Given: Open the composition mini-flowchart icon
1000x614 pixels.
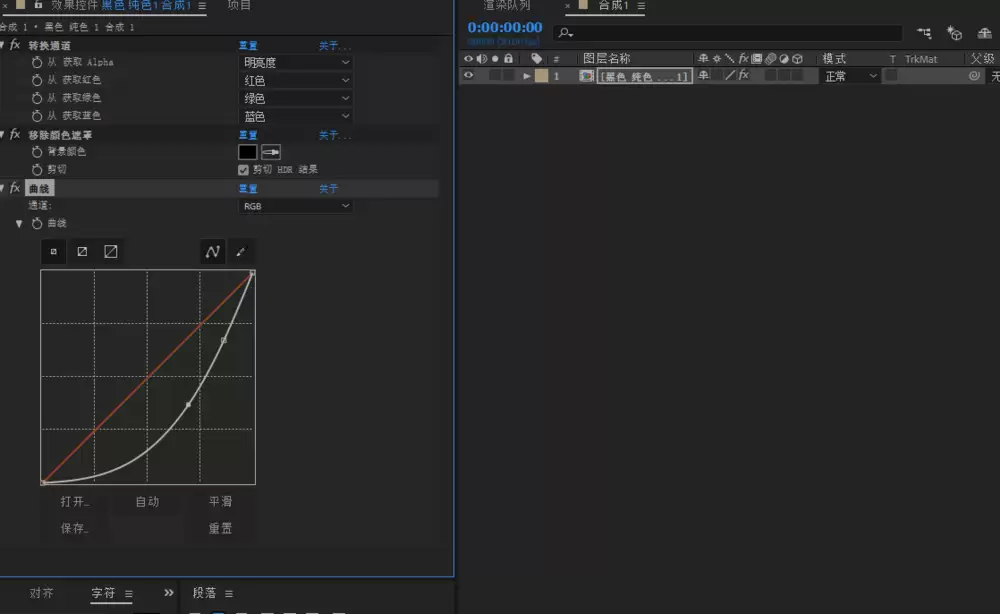Looking at the screenshot, I should (924, 33).
